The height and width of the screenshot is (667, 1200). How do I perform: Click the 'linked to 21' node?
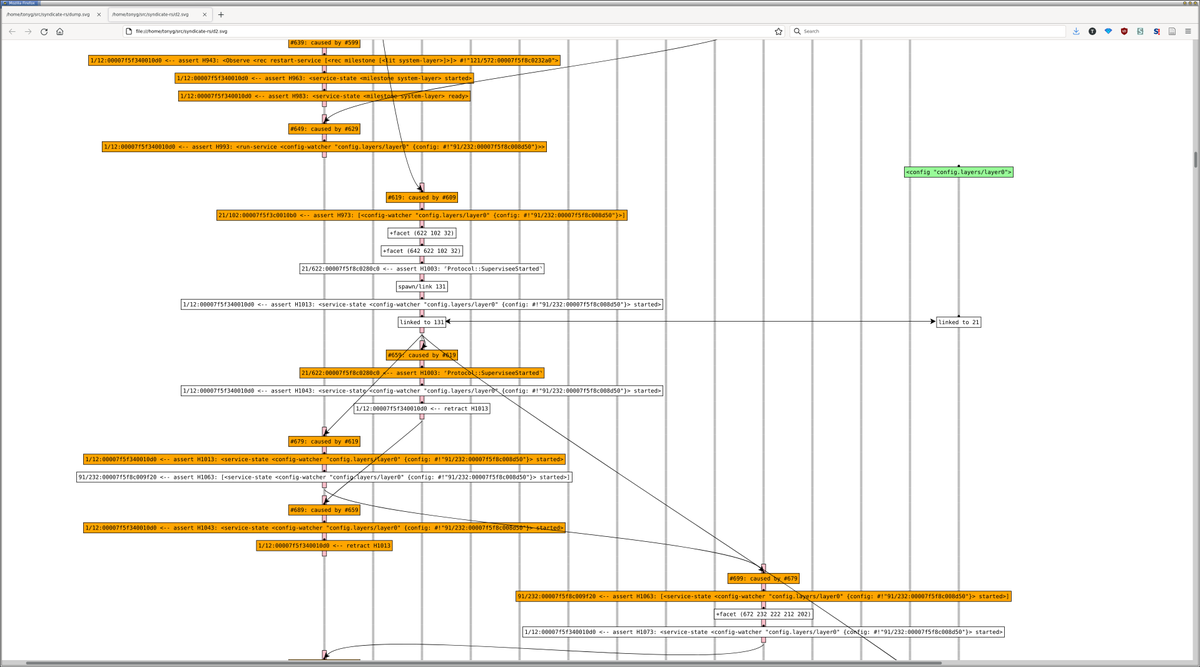click(x=958, y=322)
